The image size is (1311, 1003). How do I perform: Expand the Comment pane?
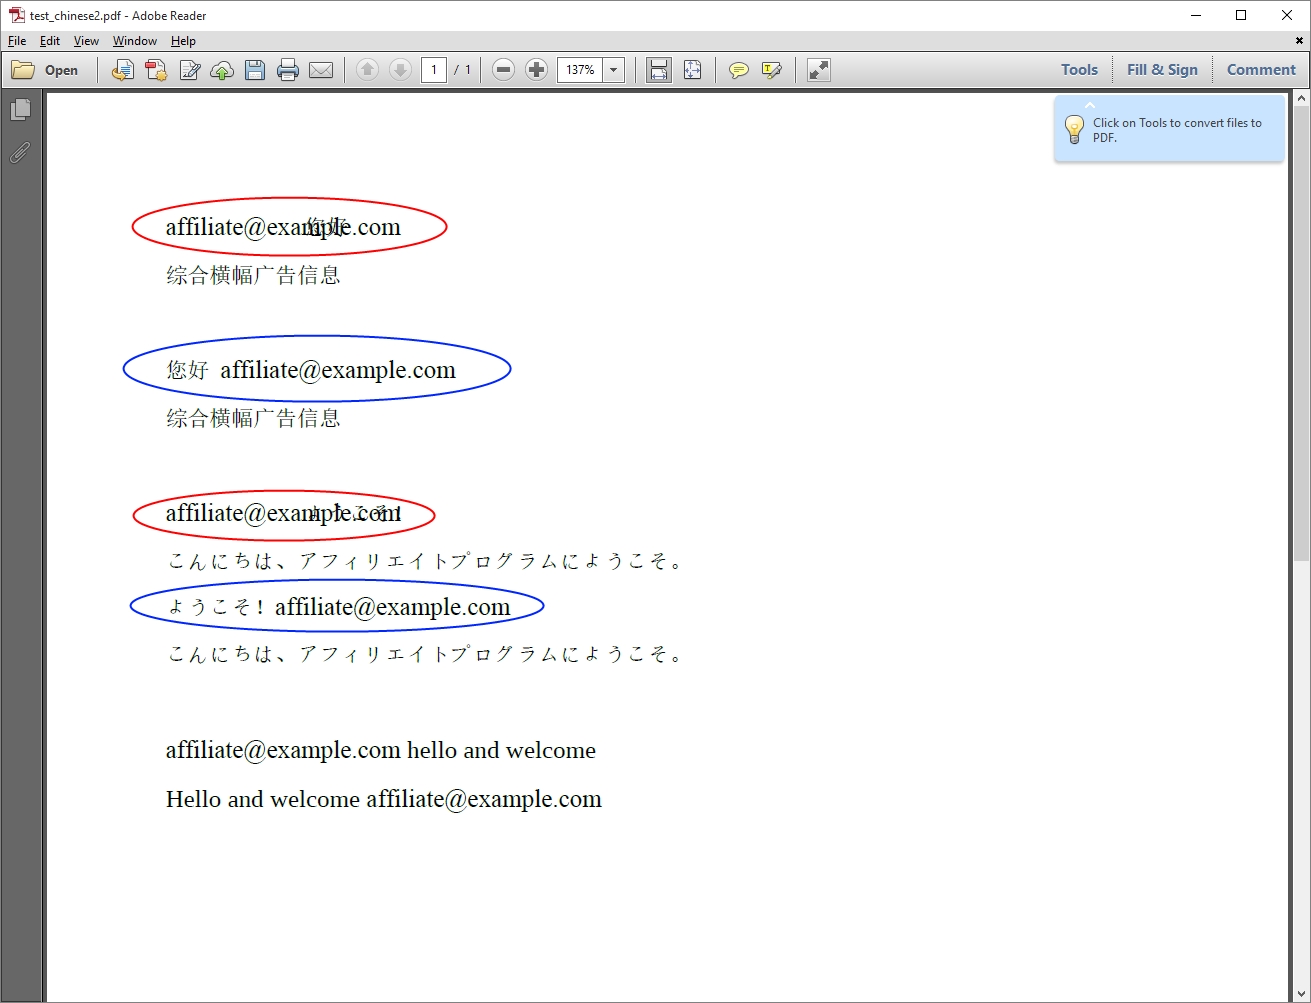(x=1260, y=70)
